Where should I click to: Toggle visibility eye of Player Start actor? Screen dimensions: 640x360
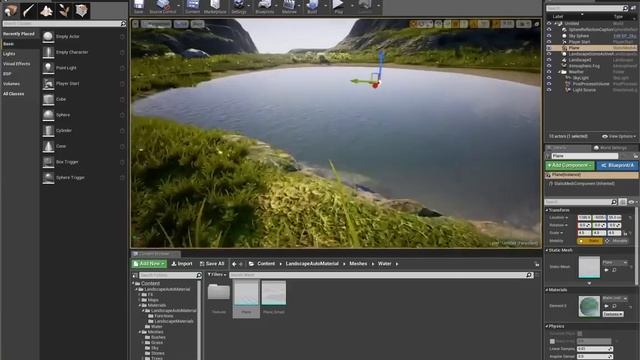tap(549, 42)
